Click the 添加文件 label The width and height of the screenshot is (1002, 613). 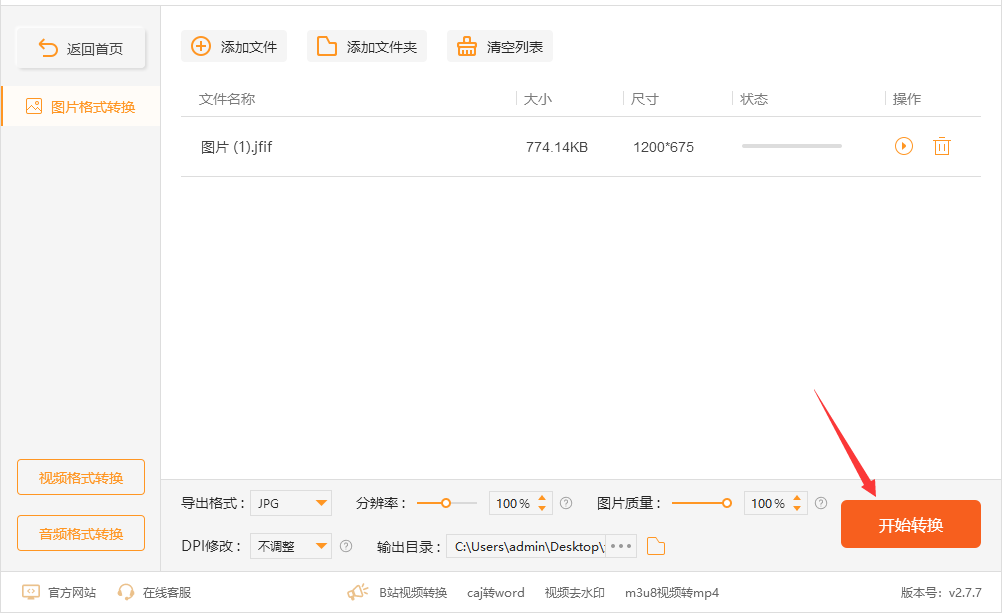click(249, 47)
